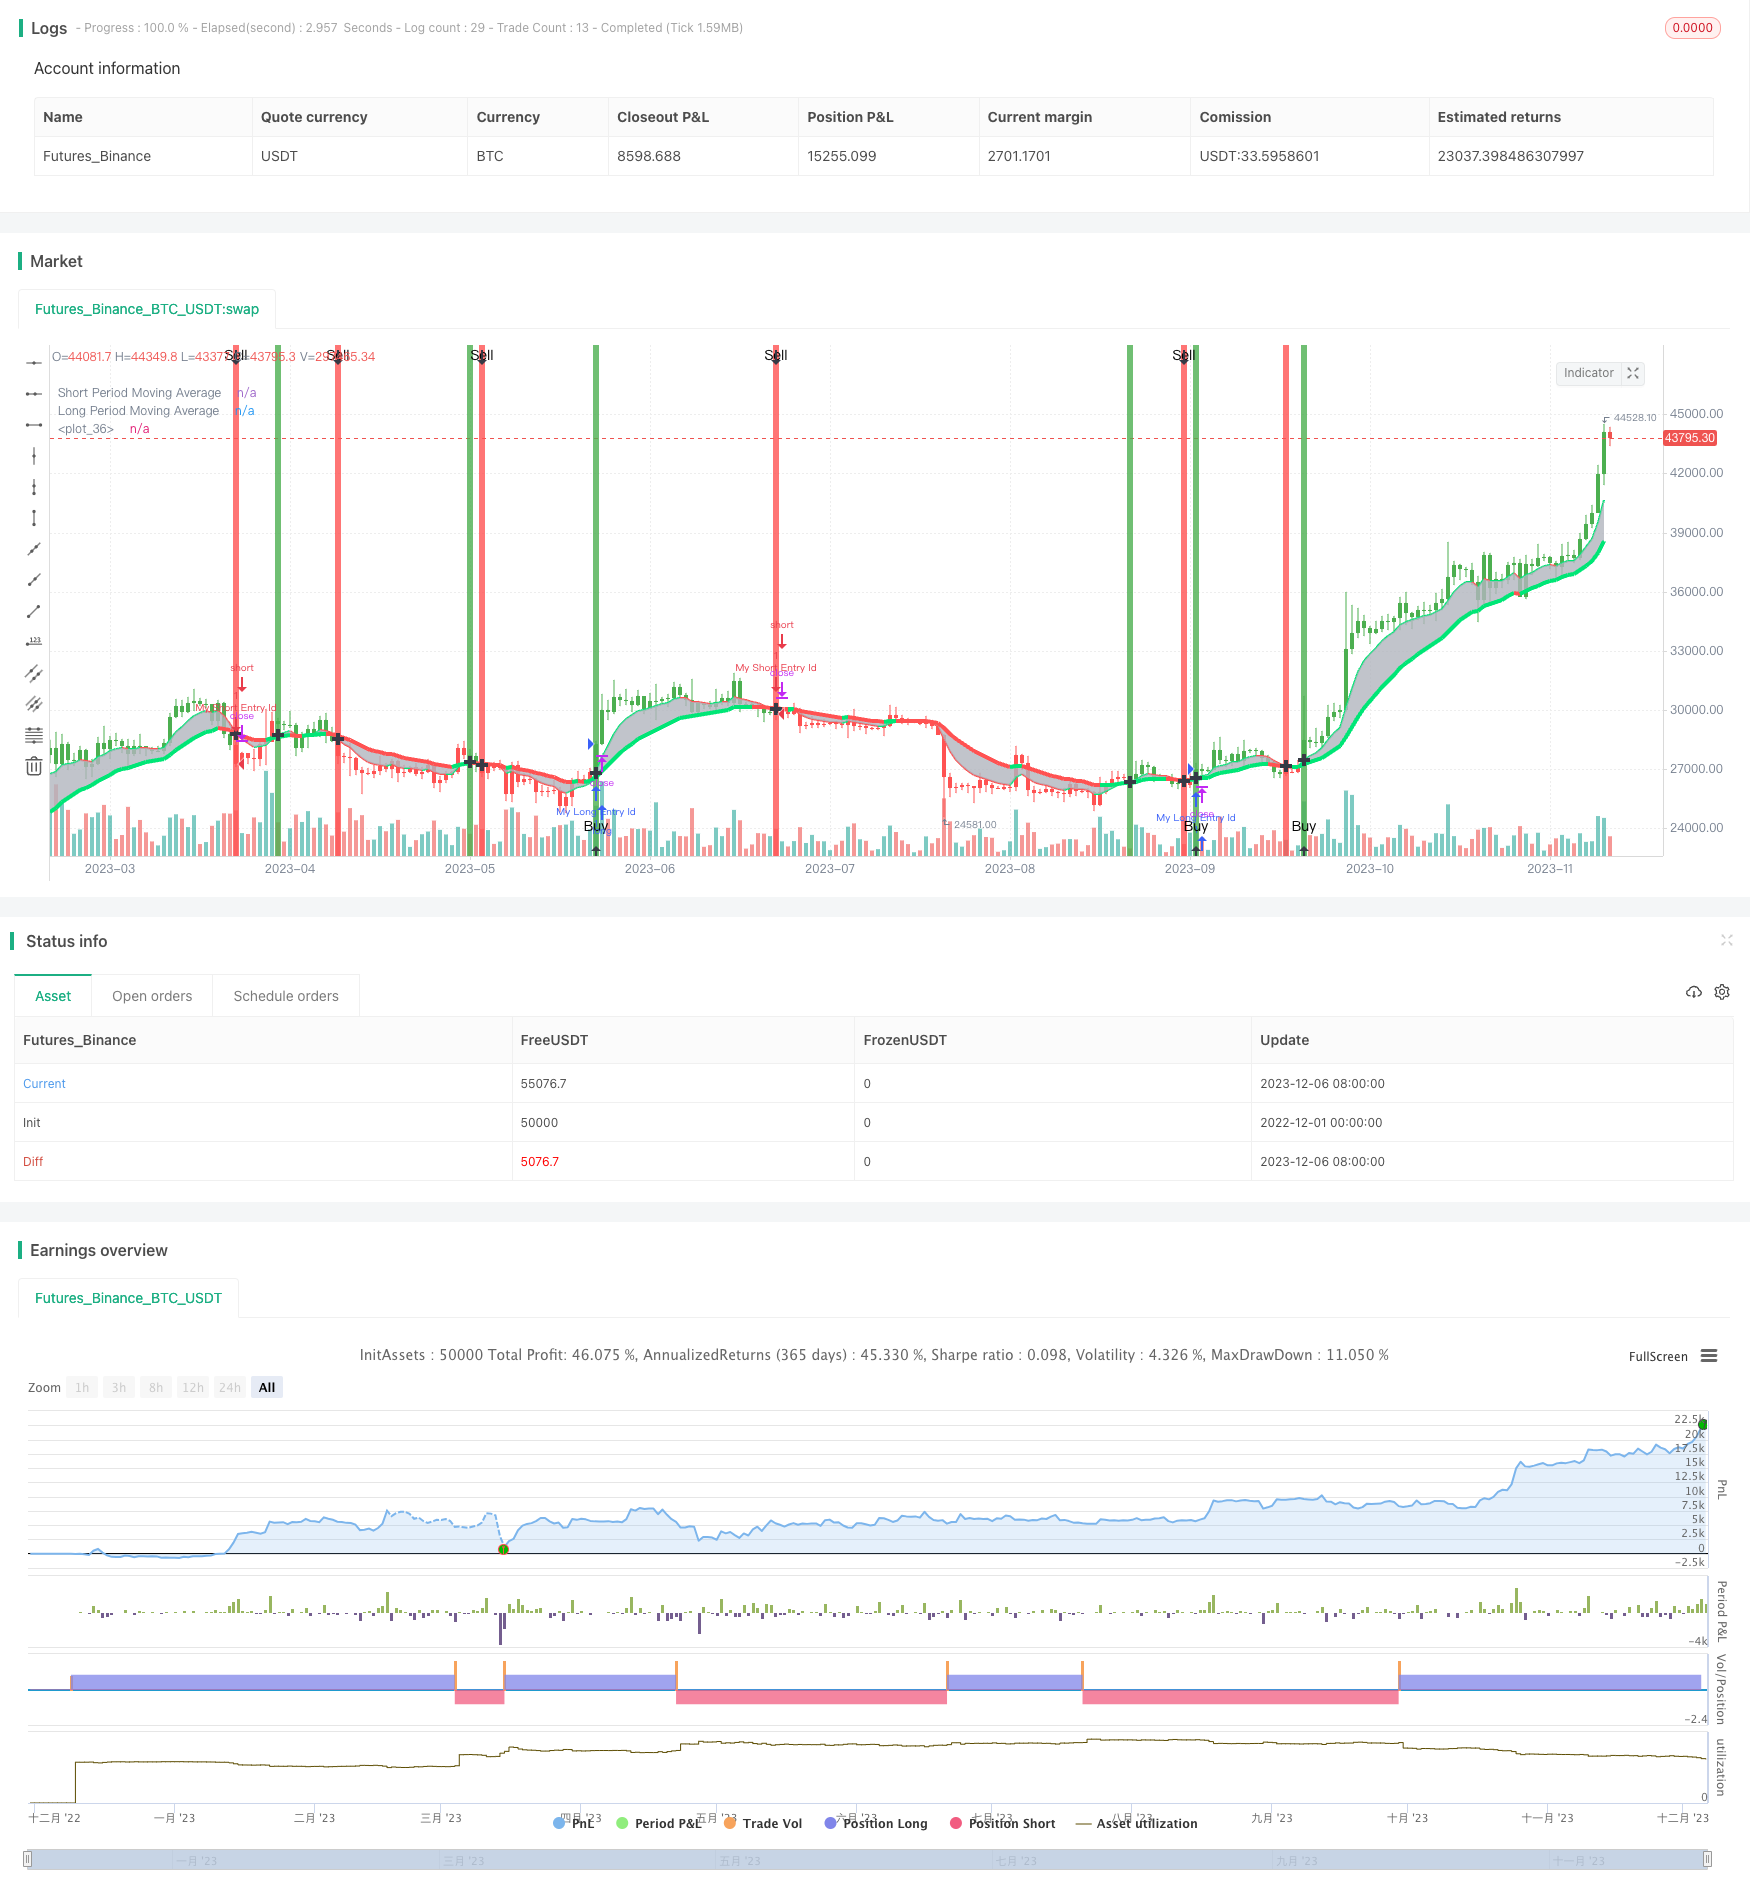This screenshot has width=1750, height=1899.
Task: Click the Current link in asset table
Action: [44, 1083]
